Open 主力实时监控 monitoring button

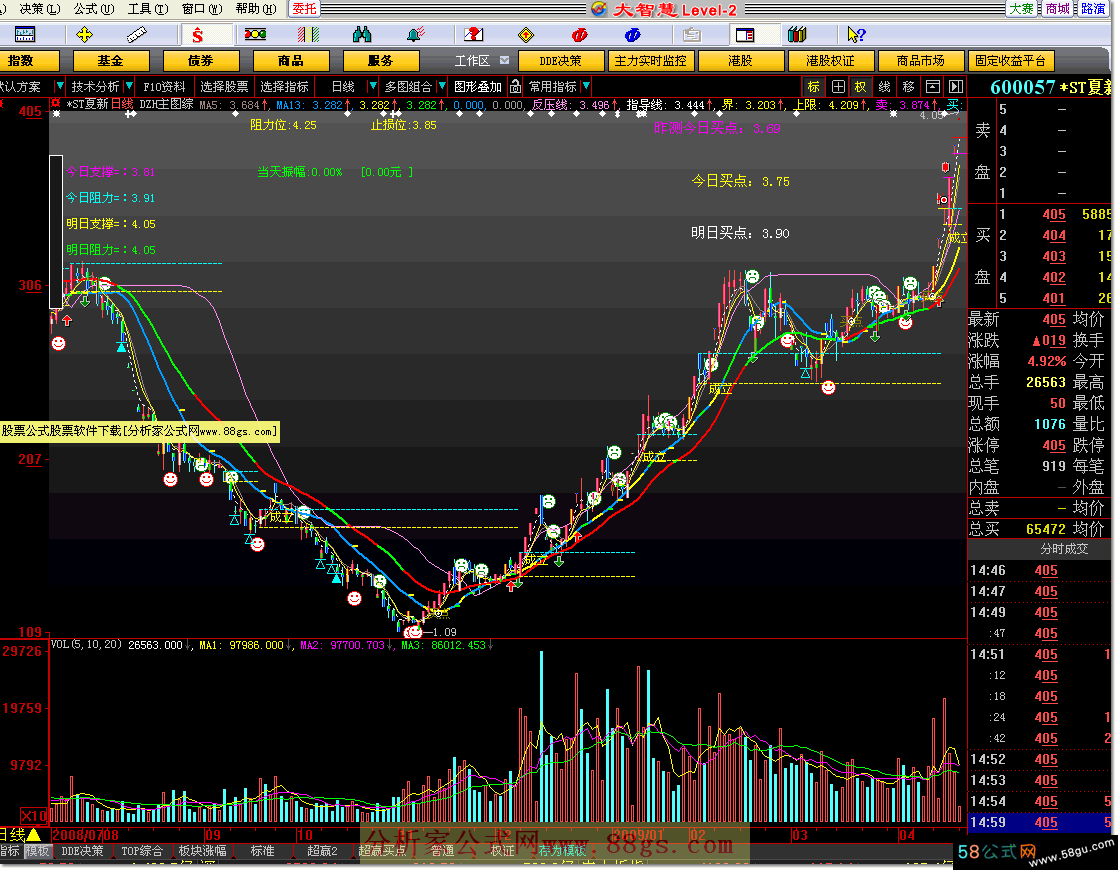(x=650, y=61)
